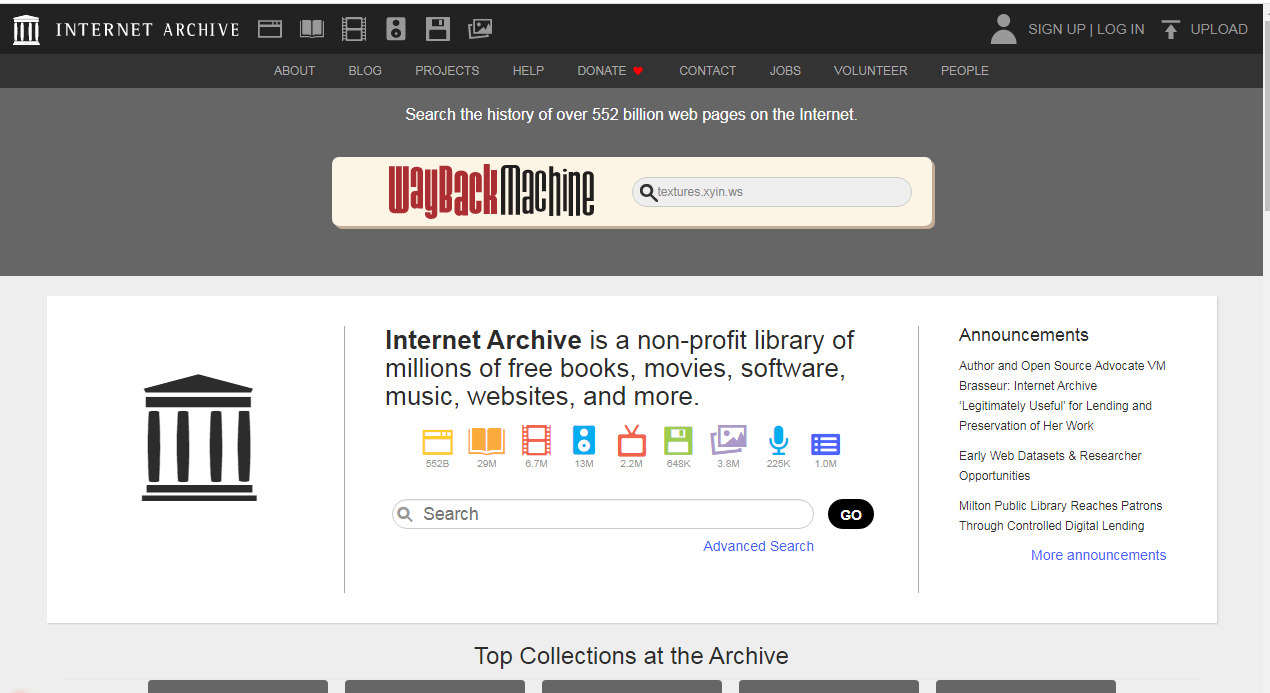The image size is (1270, 693).
Task: Open Early Web Datasets announcement link
Action: coord(1050,466)
